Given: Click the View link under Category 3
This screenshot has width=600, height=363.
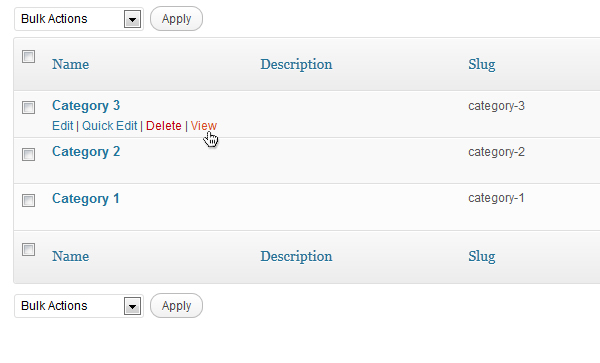Looking at the screenshot, I should [x=204, y=126].
